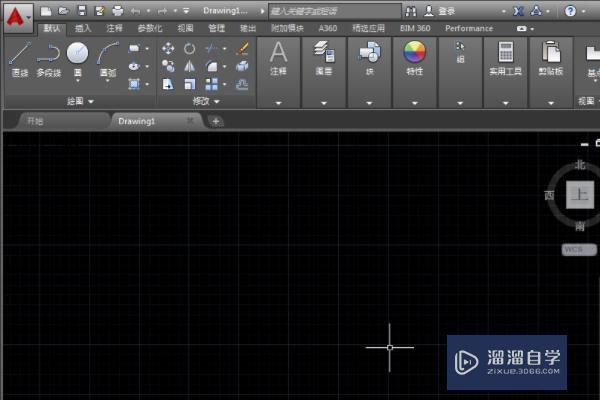Click the keyword search input field
This screenshot has width=600, height=400.
335,11
